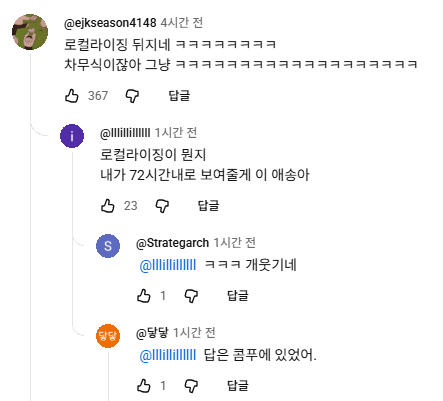Open the 'S' avatar of Strategarch

coord(108,246)
